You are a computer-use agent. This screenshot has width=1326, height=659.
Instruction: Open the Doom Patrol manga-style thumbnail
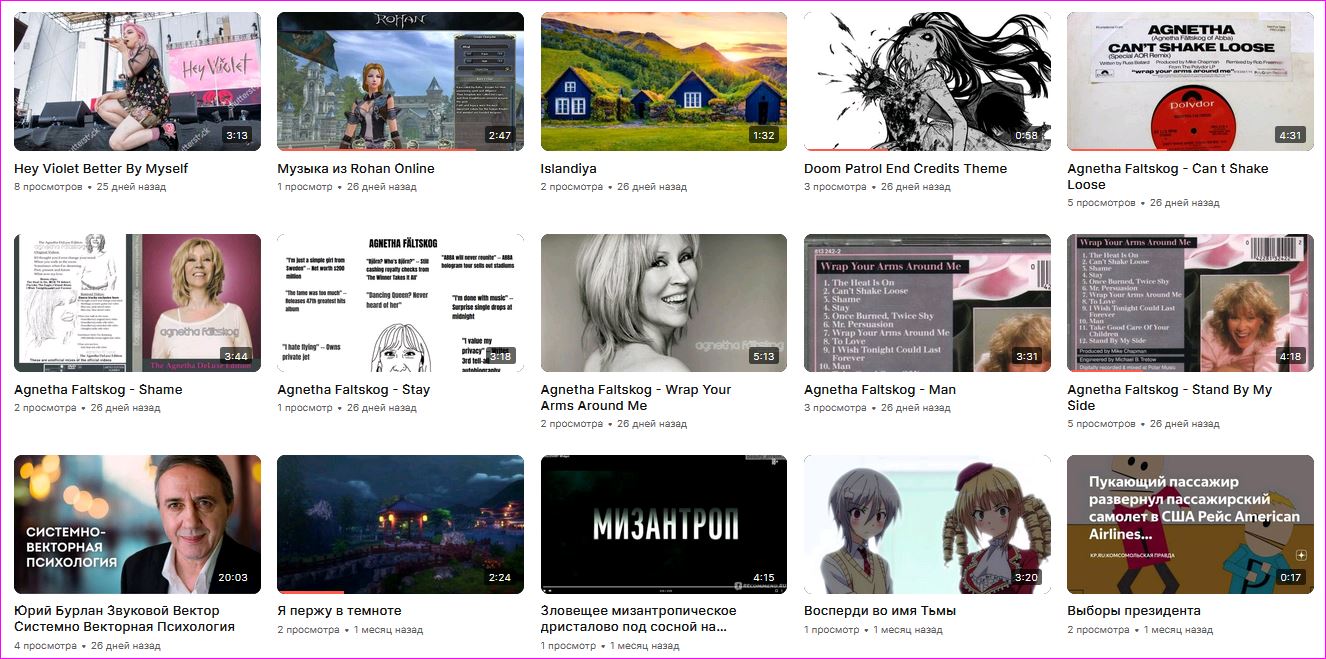click(x=927, y=81)
